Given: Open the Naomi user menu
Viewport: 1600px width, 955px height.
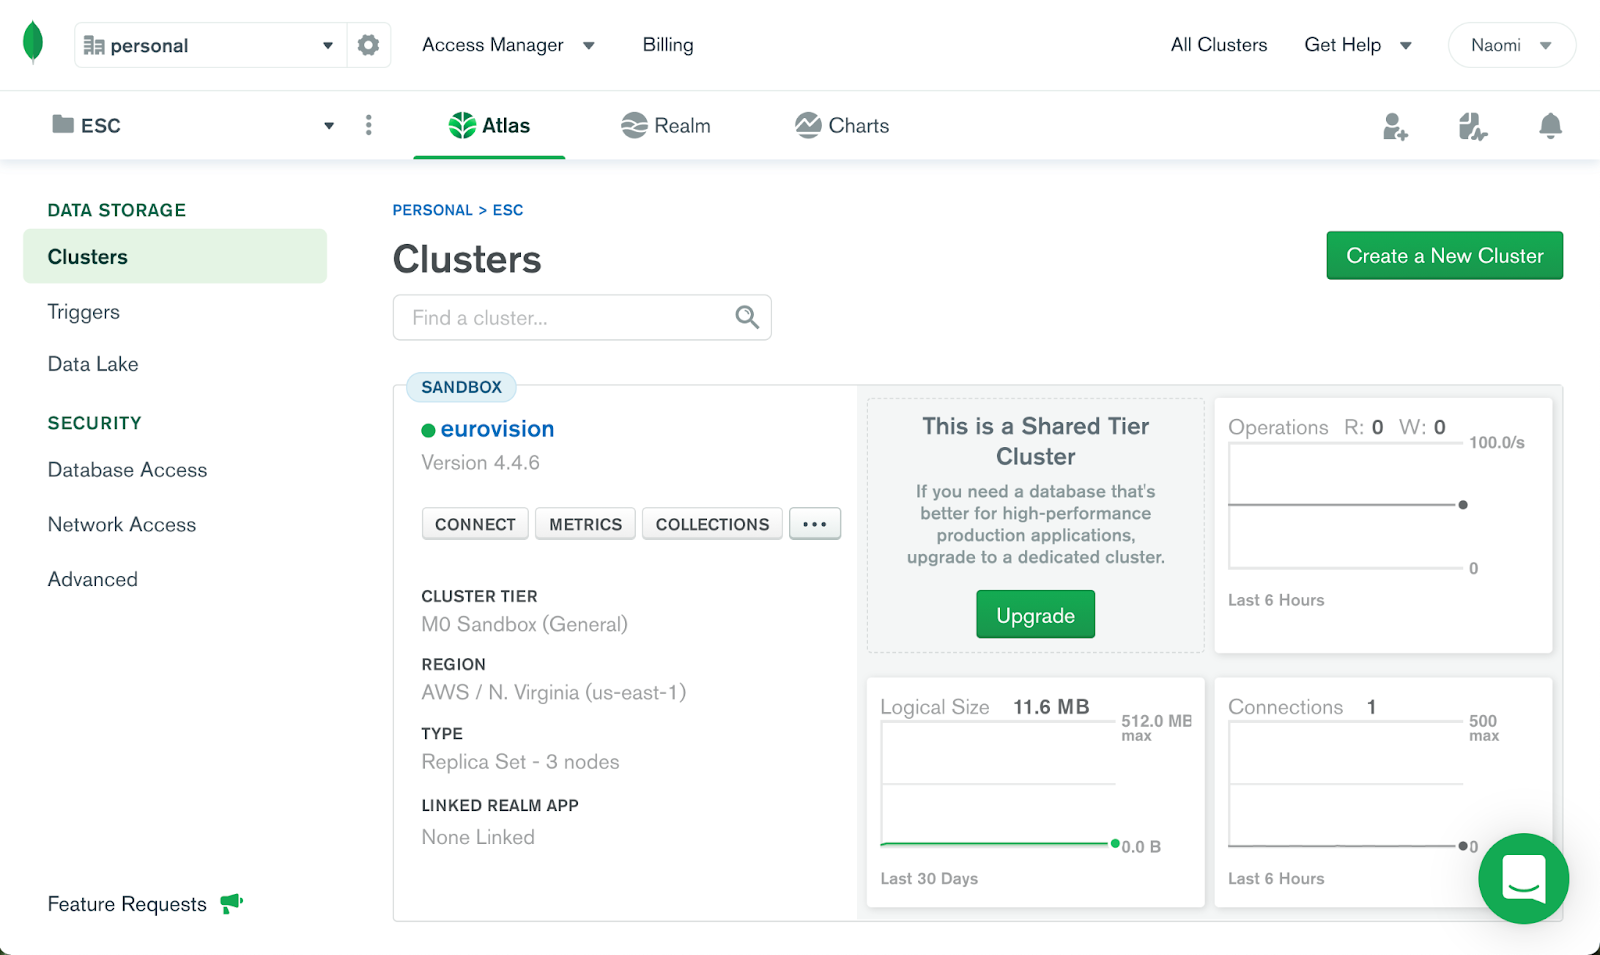Looking at the screenshot, I should click(x=1511, y=45).
